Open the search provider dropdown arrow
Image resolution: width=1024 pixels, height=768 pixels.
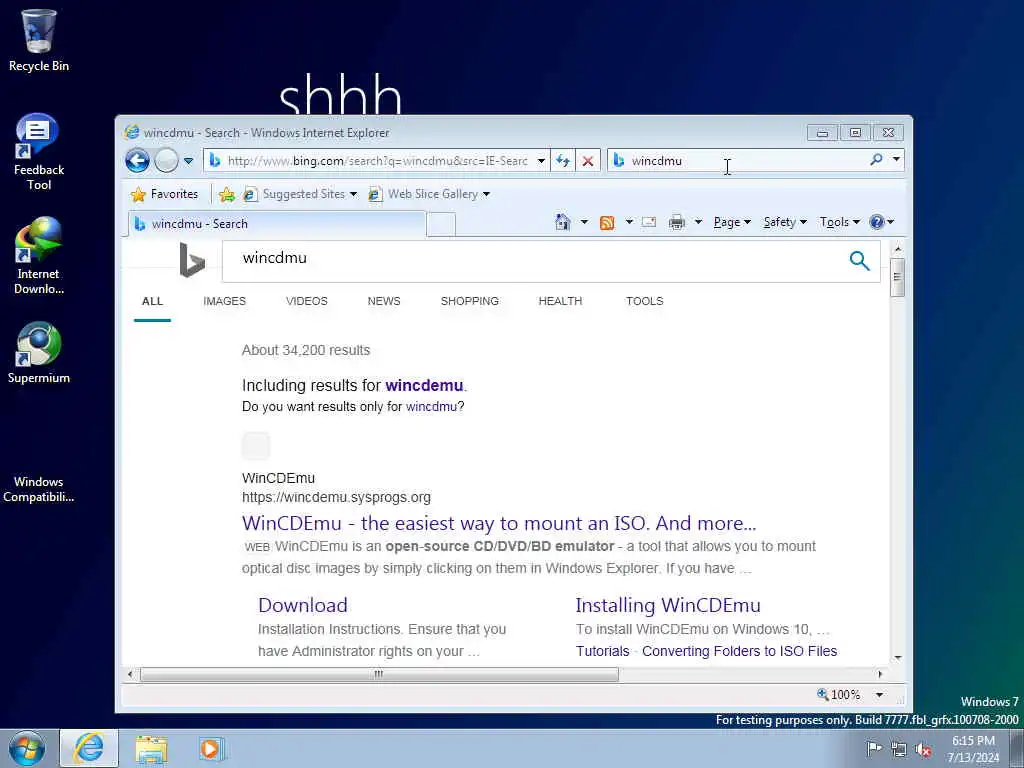tap(897, 159)
